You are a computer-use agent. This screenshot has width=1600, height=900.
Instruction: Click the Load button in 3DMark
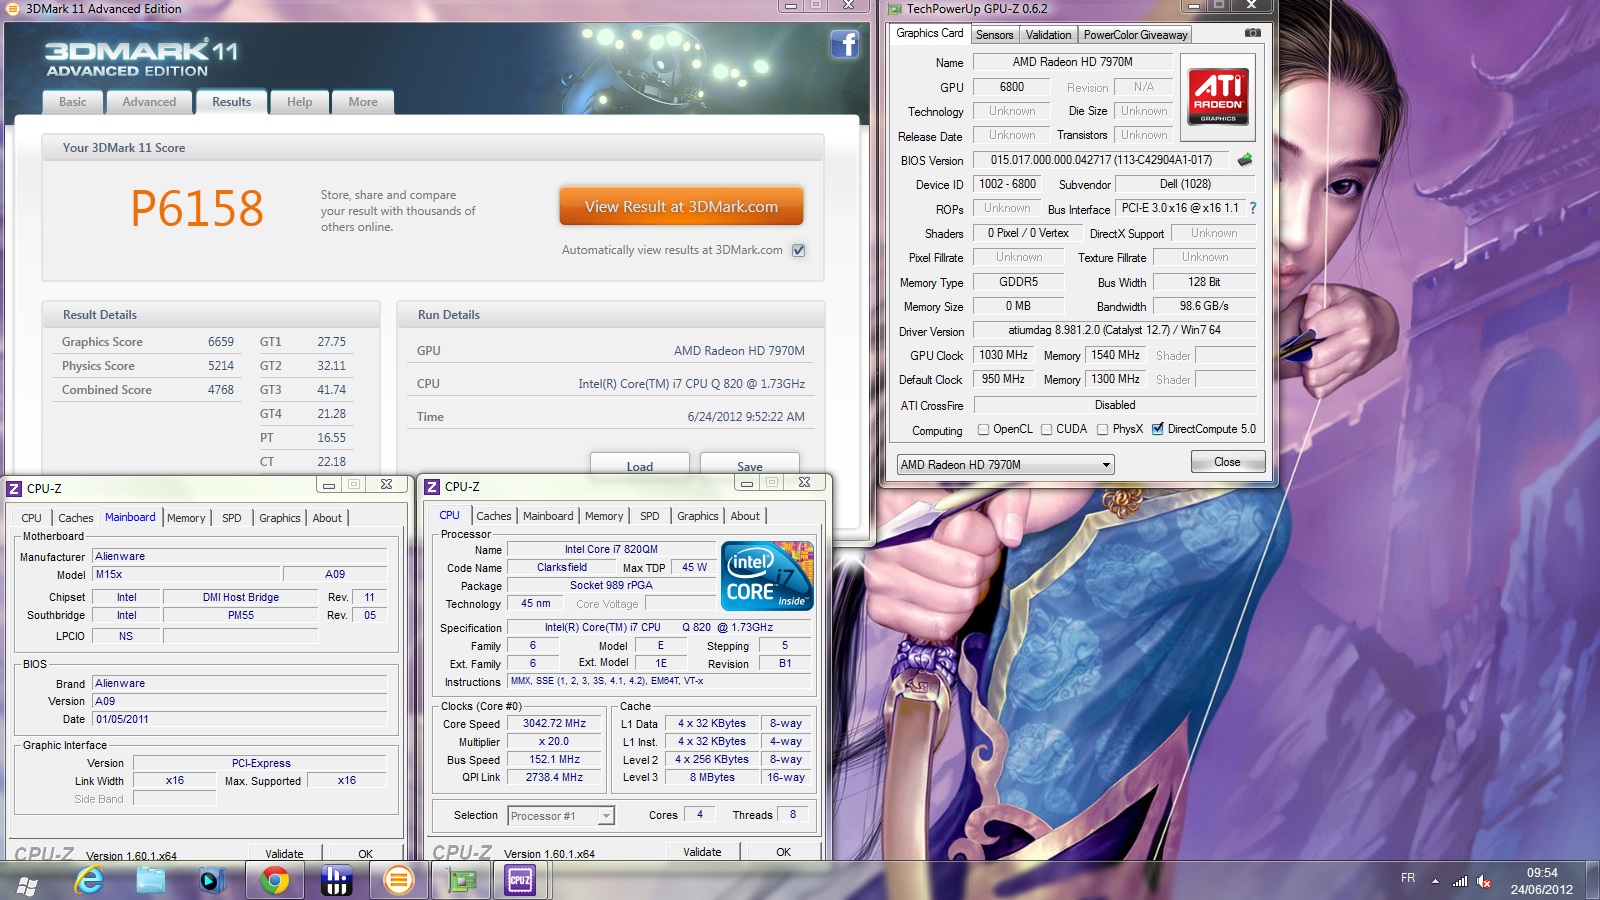coord(640,465)
